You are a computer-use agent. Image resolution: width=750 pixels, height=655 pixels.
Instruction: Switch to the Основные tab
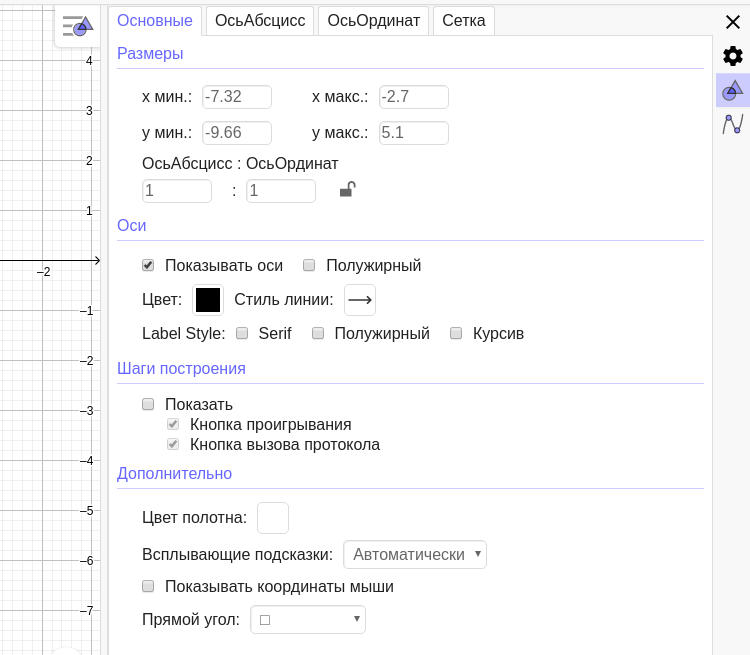(x=155, y=21)
